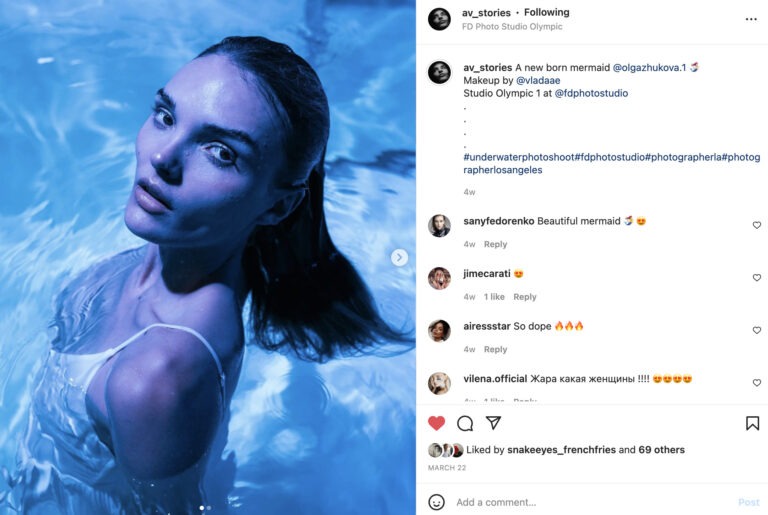This screenshot has height=515, width=768.
Task: View 69 others who liked
Action: (661, 449)
